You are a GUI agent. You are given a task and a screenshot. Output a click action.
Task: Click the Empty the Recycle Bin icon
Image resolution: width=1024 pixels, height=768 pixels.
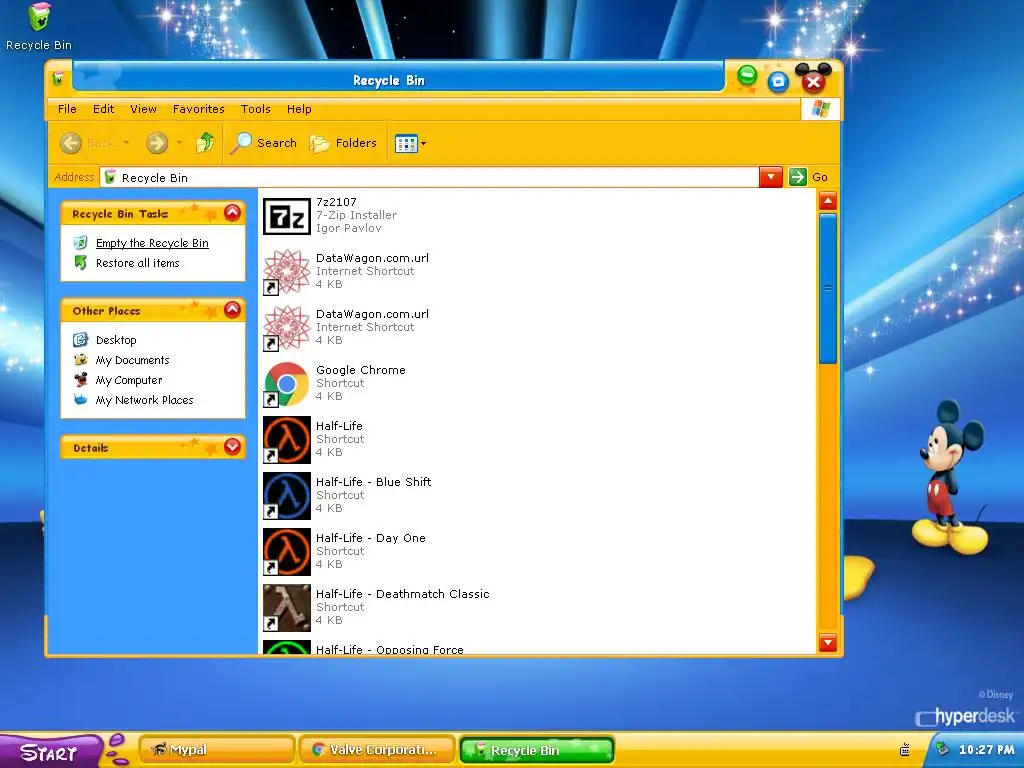[x=80, y=243]
